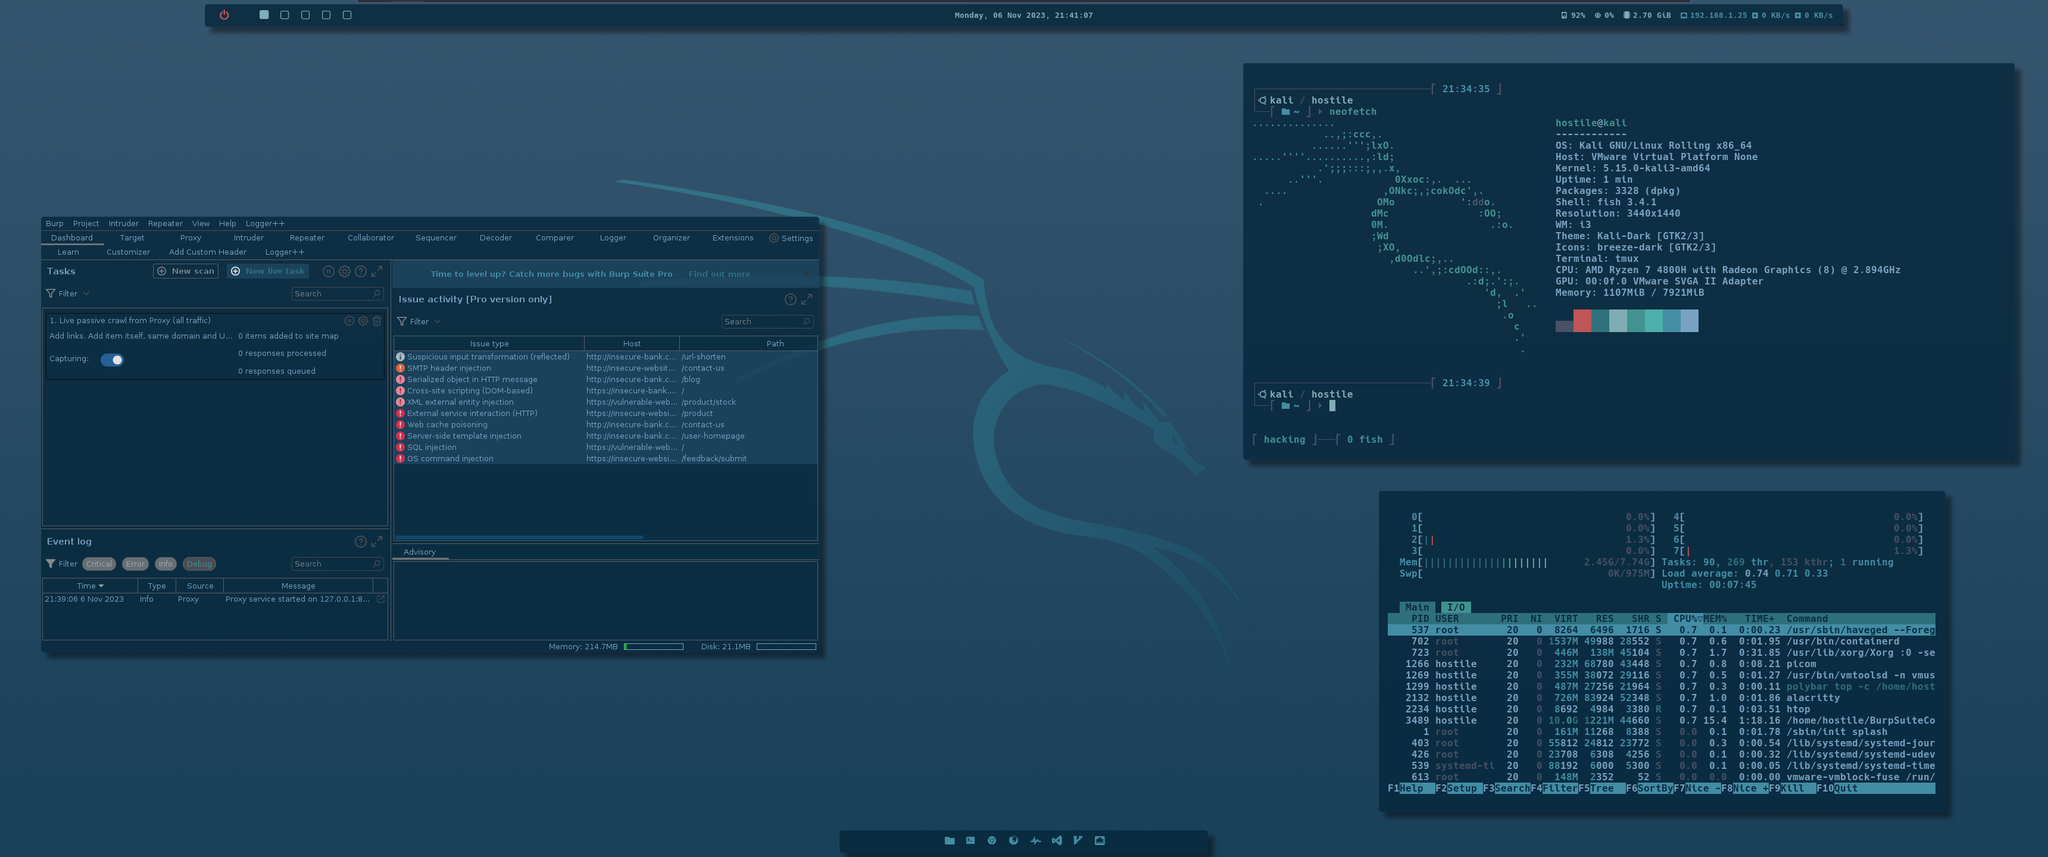Select the Advisory tab
Screen dimensions: 2048x857
point(420,552)
